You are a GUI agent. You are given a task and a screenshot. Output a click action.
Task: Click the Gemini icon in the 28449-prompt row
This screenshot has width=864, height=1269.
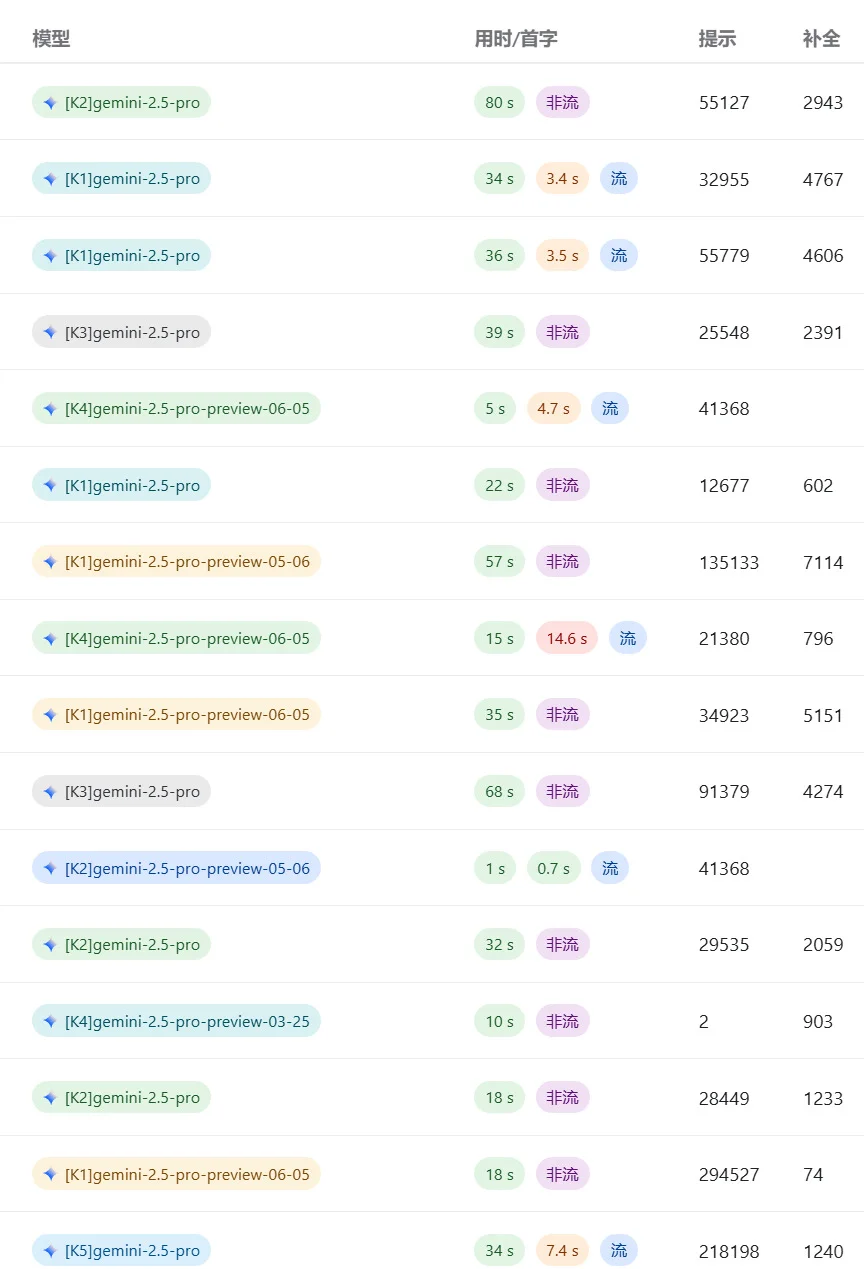click(50, 1097)
